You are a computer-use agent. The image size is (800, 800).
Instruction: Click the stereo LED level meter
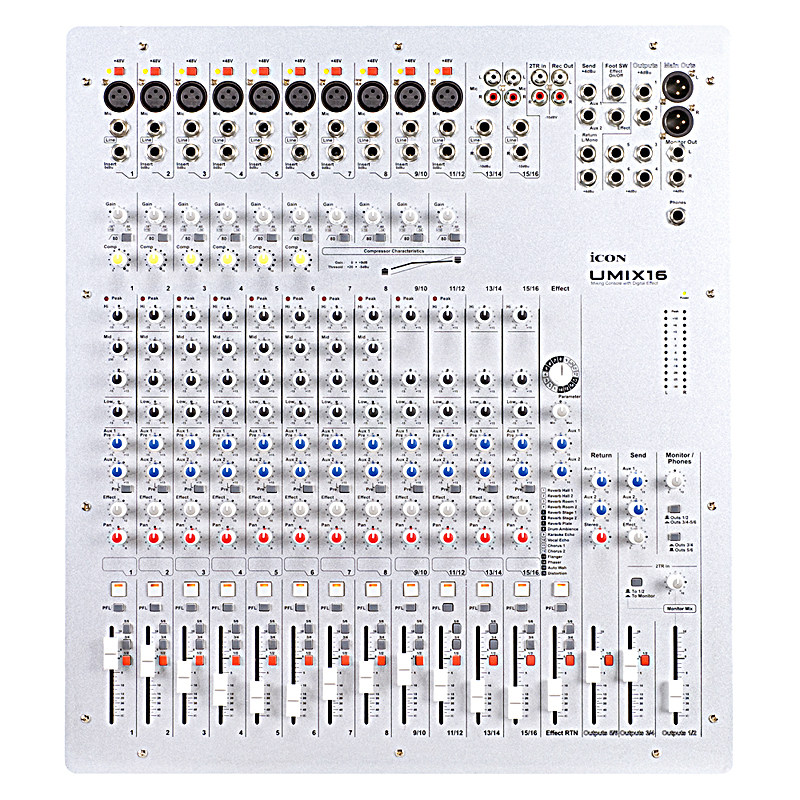(x=675, y=351)
